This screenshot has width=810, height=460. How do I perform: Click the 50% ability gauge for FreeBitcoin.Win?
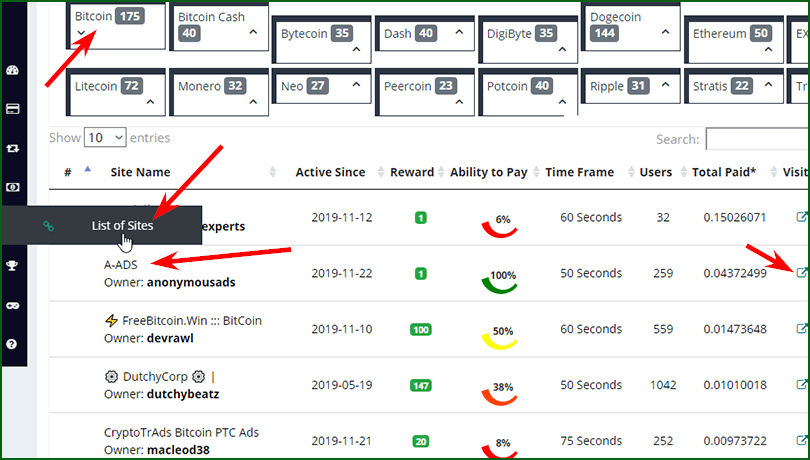click(500, 336)
